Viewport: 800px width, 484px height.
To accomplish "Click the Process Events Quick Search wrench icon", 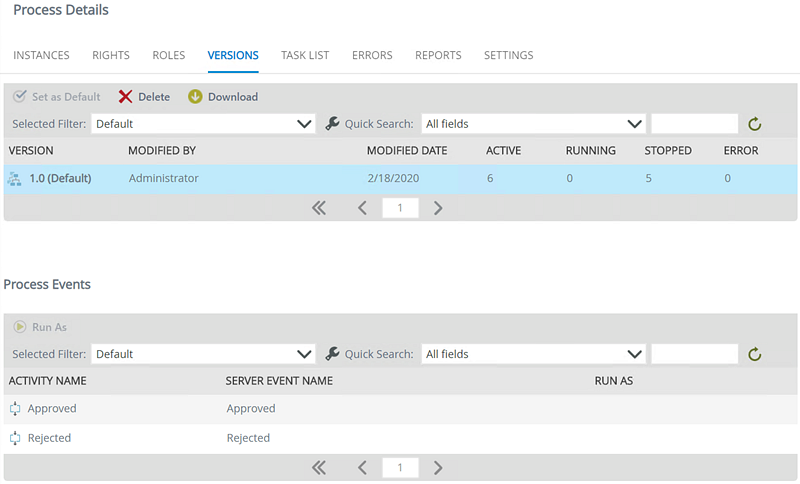I will (333, 354).
